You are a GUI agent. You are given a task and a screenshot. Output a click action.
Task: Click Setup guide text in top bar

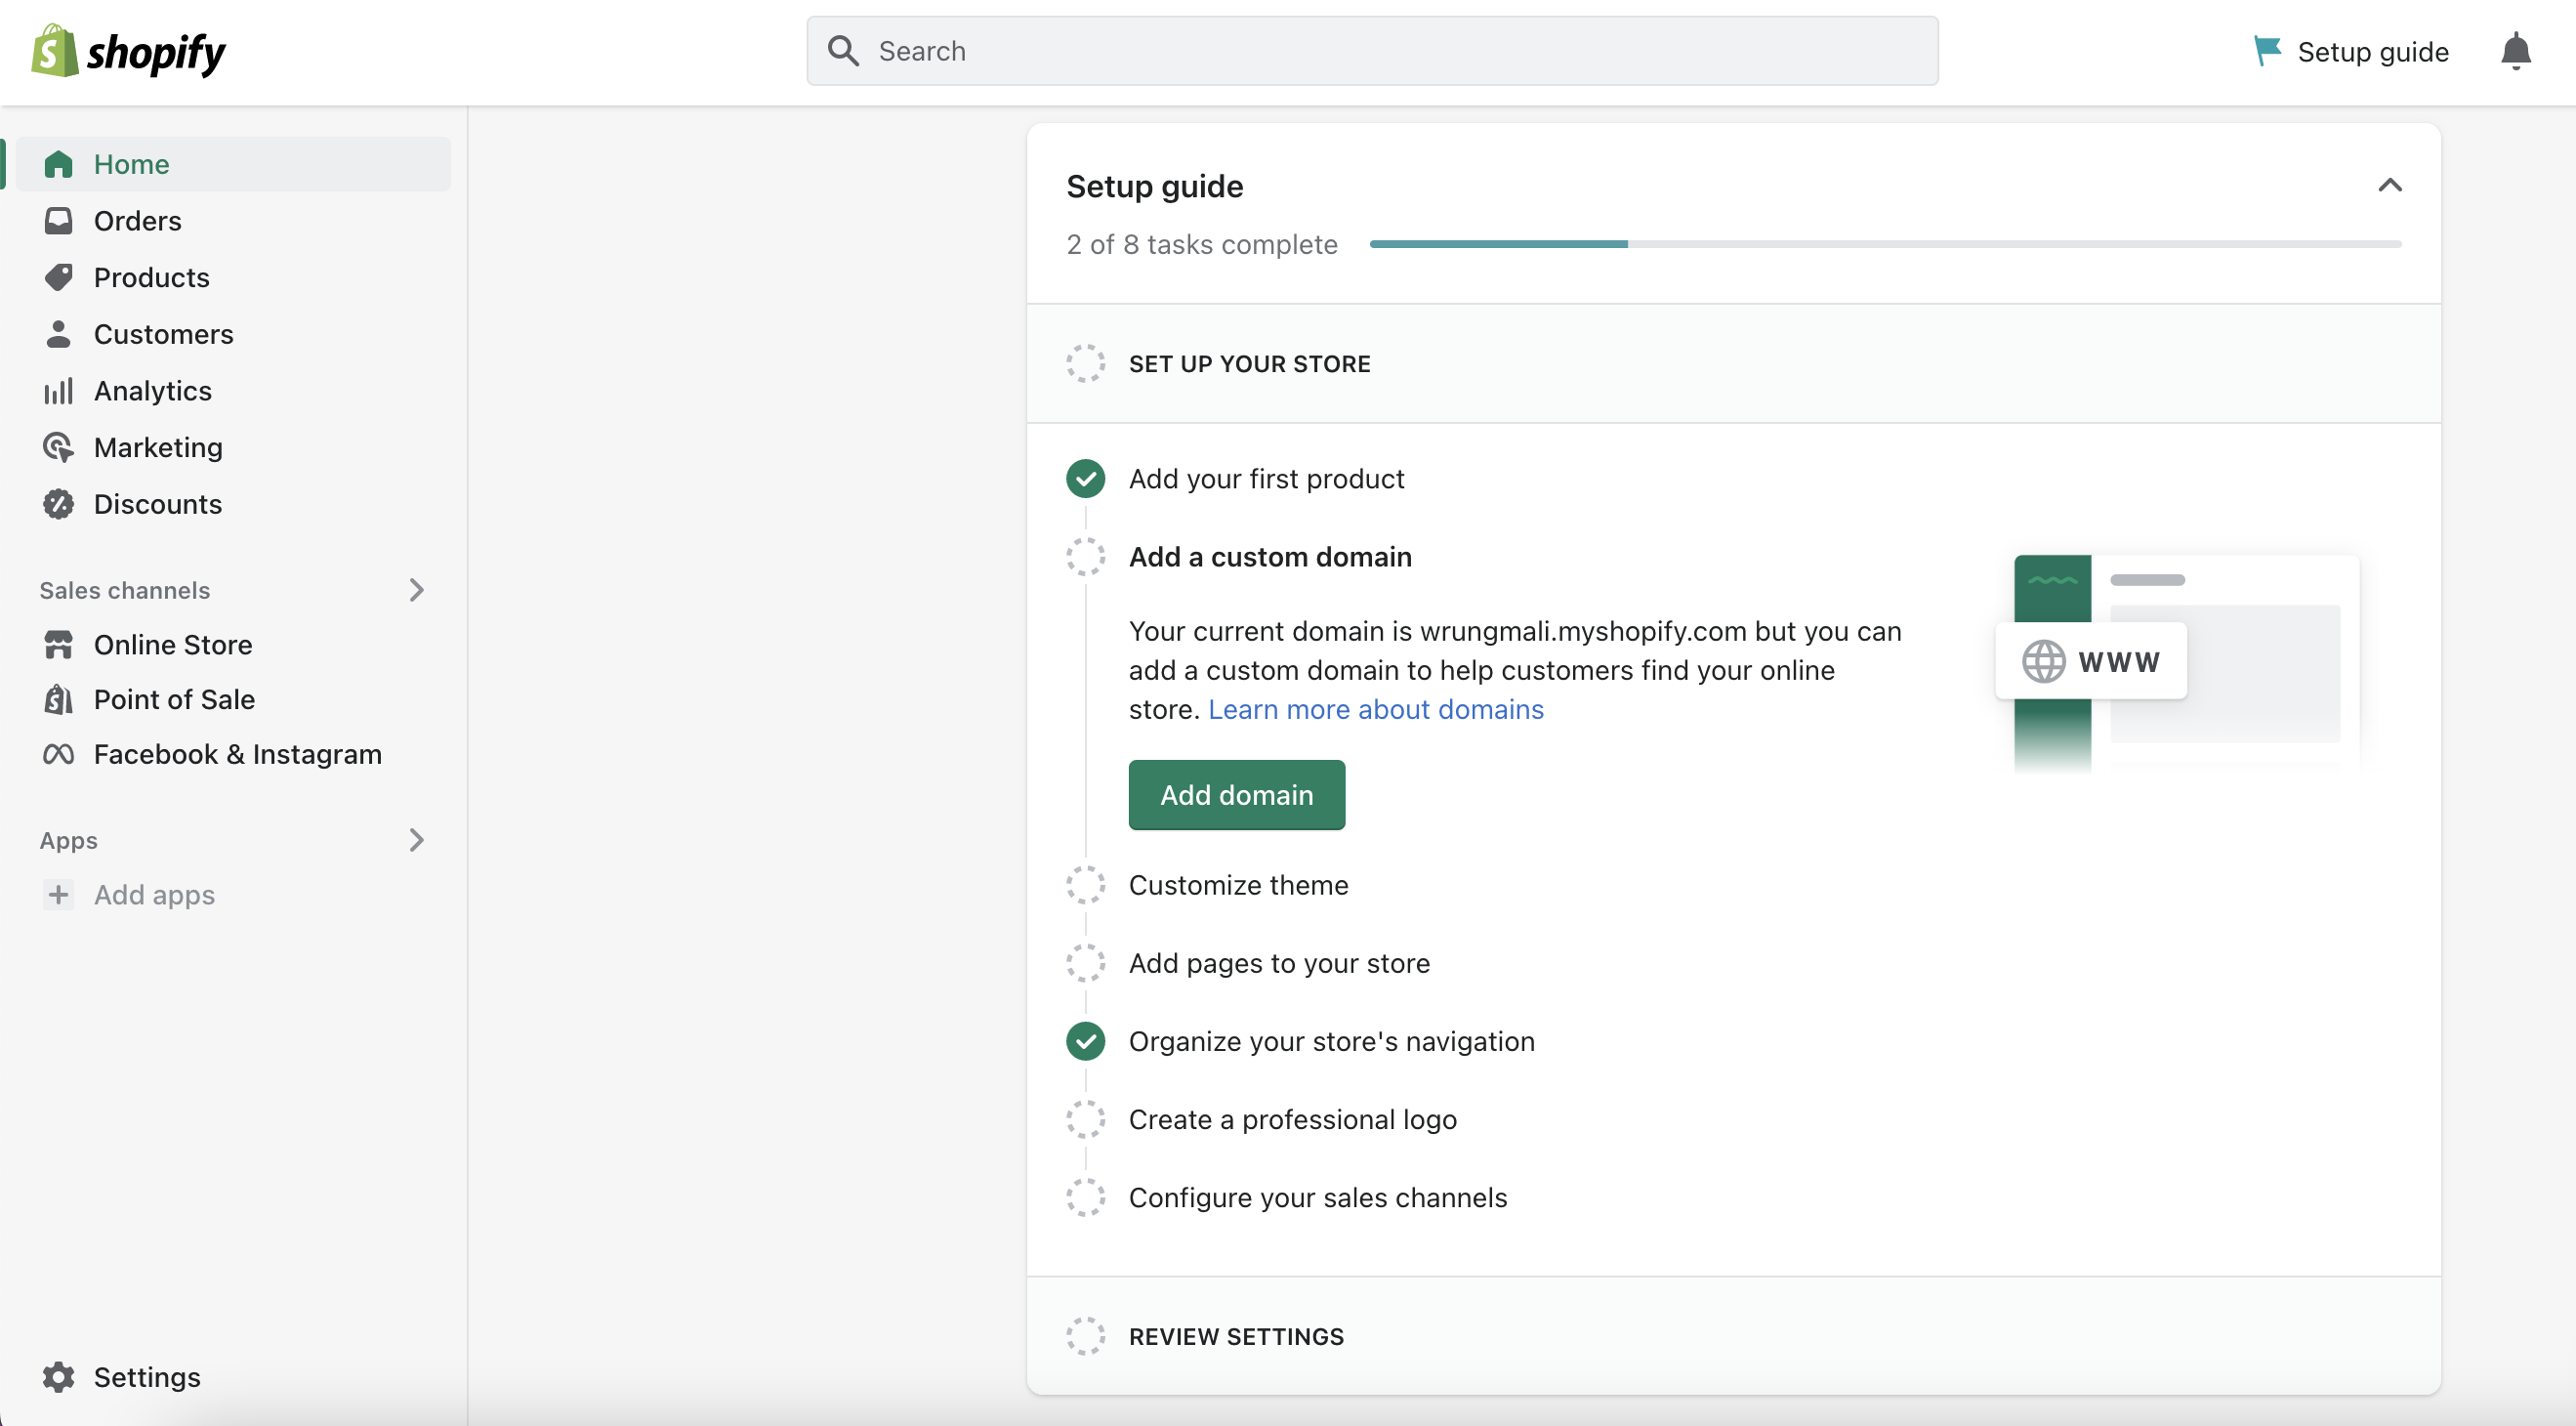click(x=2372, y=51)
